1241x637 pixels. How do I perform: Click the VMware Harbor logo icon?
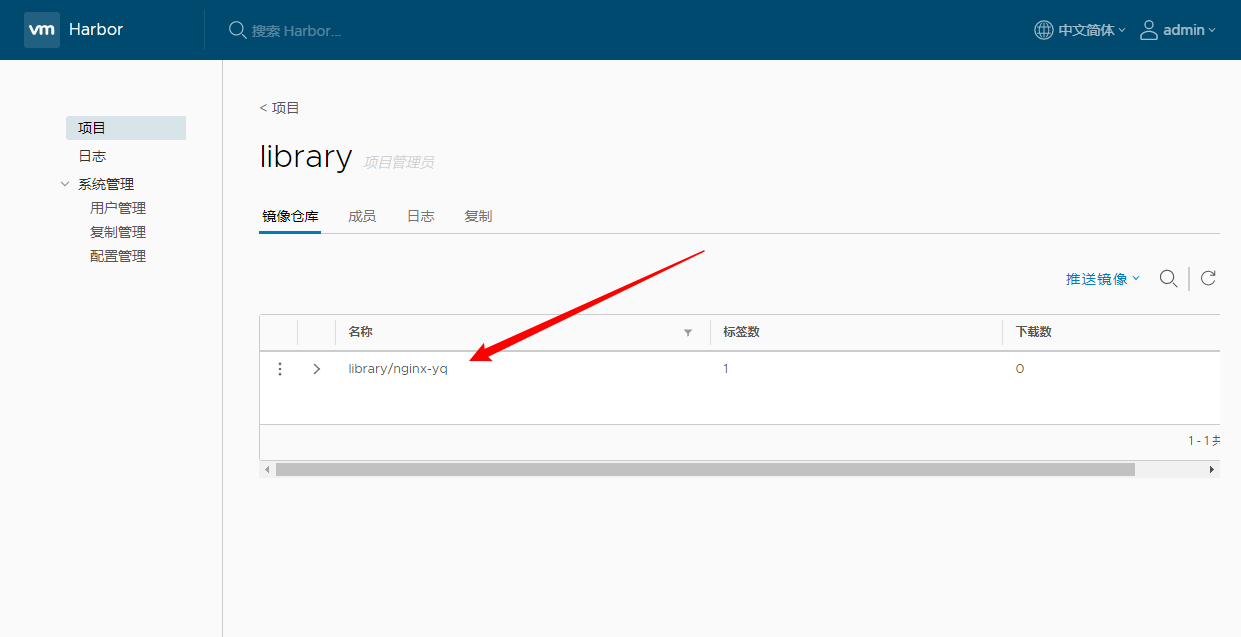(x=42, y=30)
